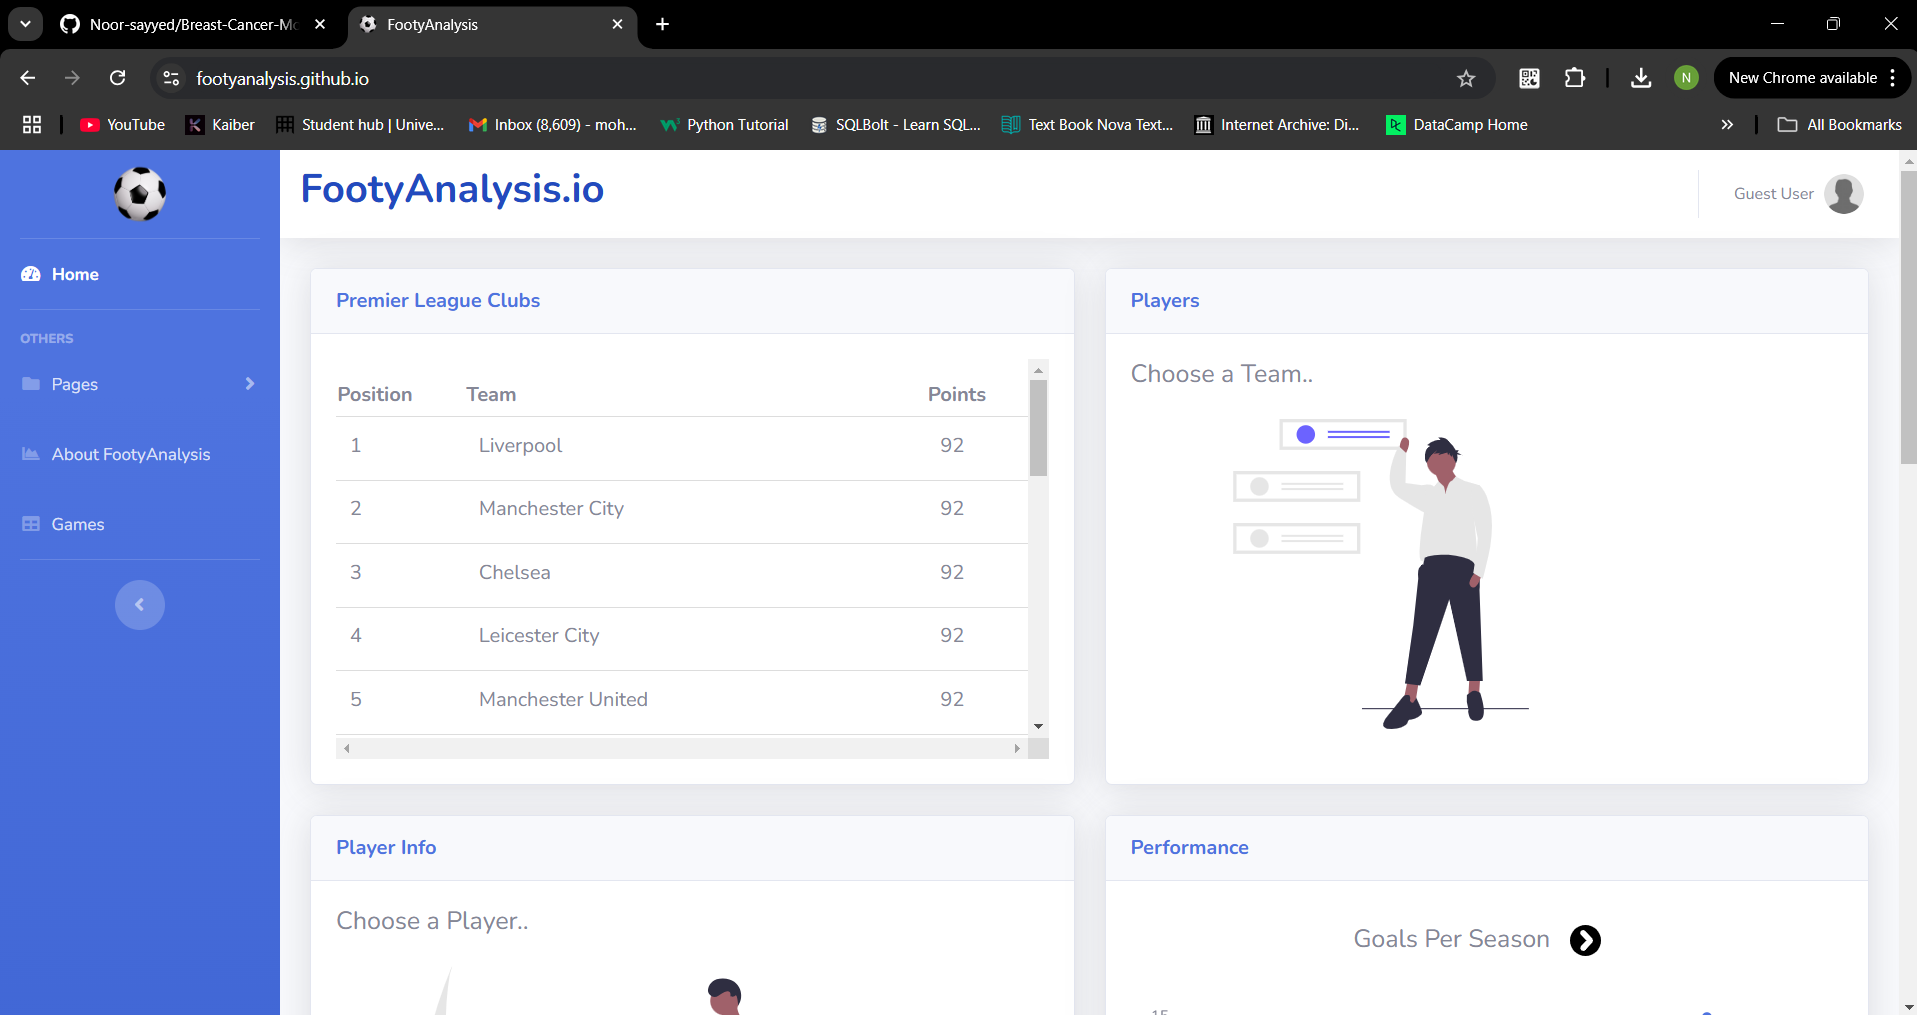Click left arrow of table horizontal scrollbar

click(347, 748)
